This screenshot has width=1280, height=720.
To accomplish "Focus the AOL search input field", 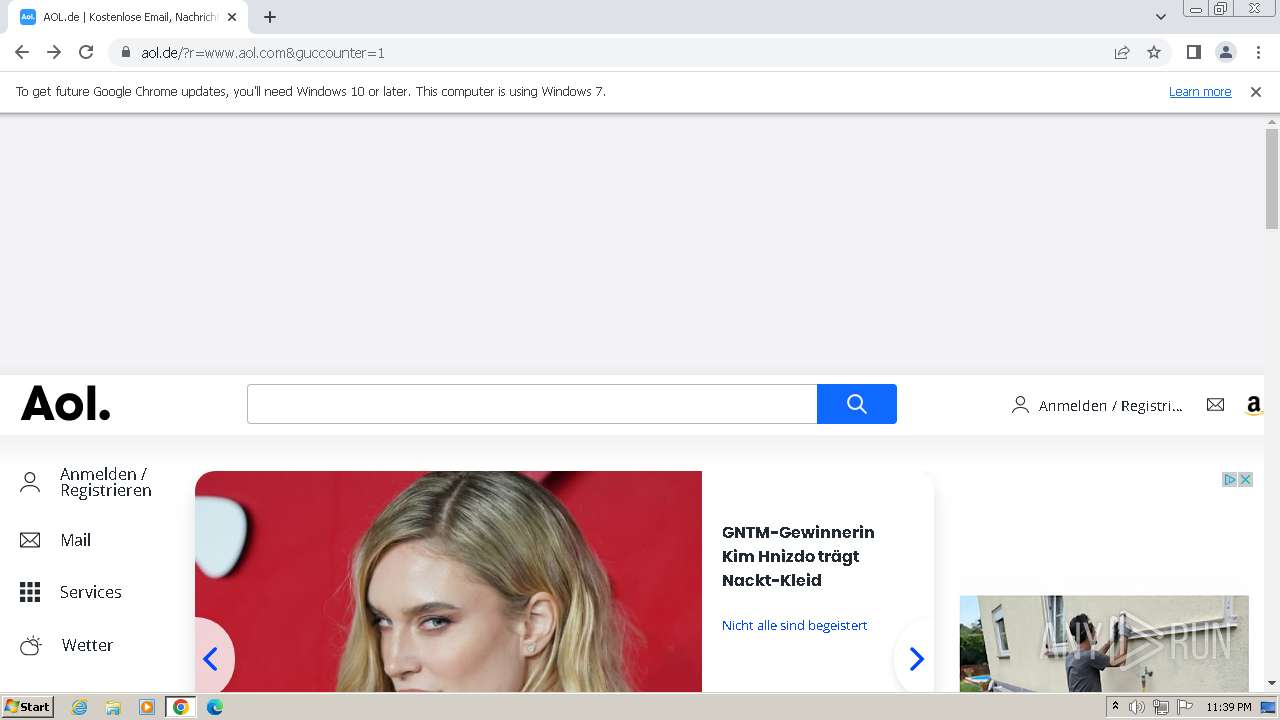I will (532, 404).
